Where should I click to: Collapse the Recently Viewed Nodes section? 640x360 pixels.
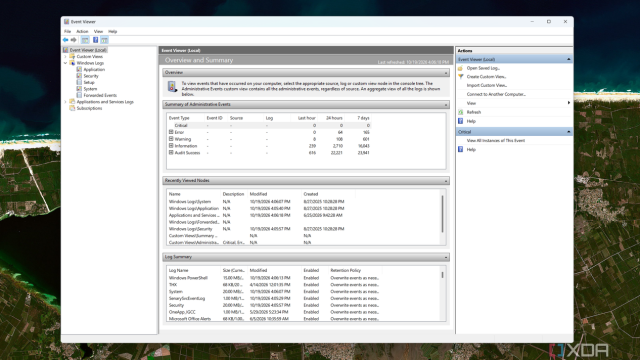(446, 181)
